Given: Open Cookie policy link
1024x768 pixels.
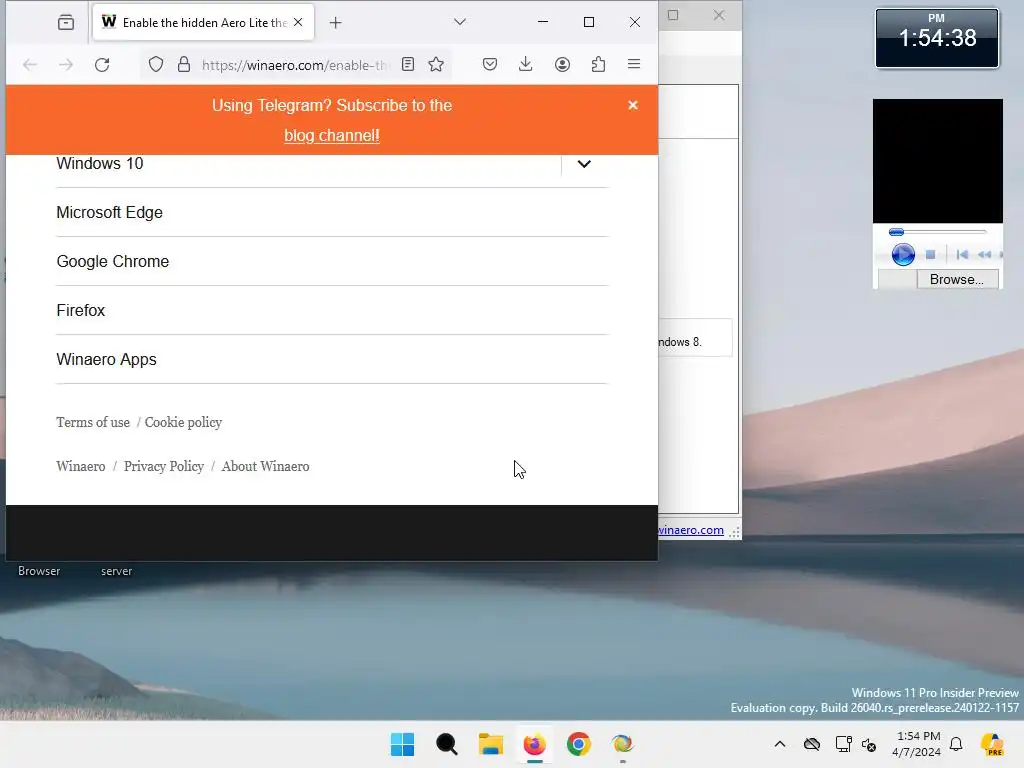Looking at the screenshot, I should 184,422.
